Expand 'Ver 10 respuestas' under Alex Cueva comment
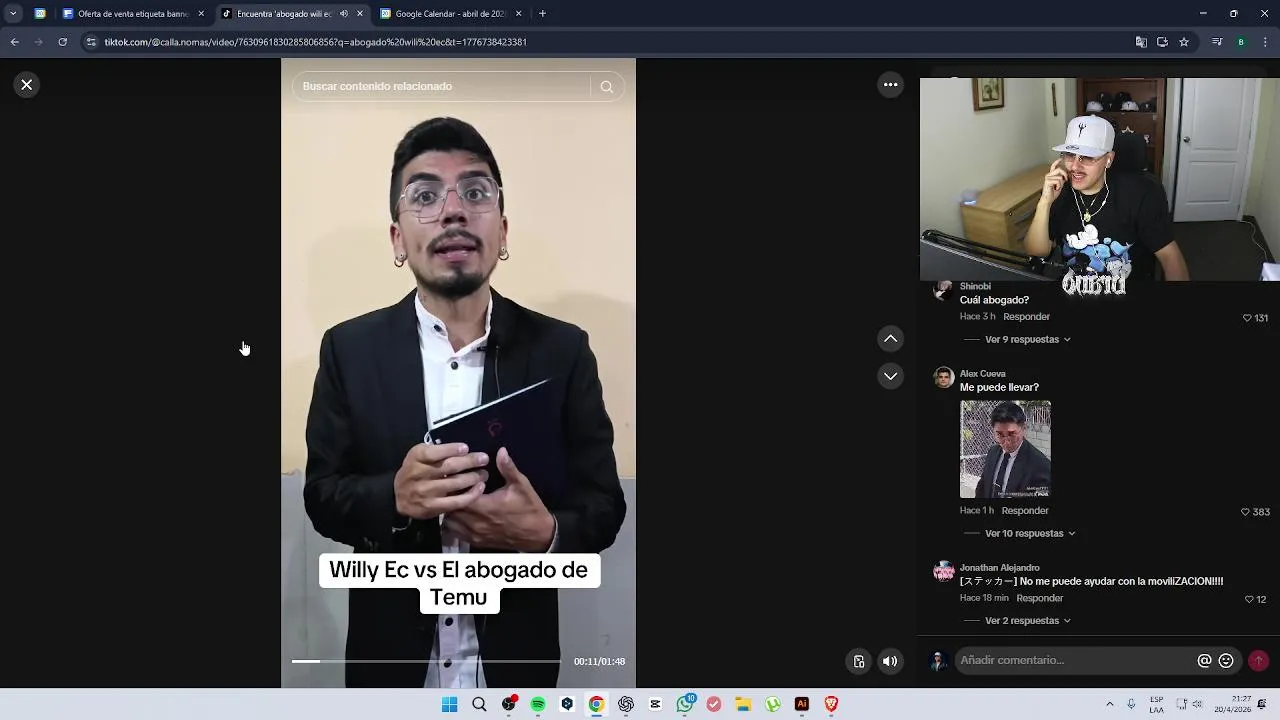The height and width of the screenshot is (720, 1280). (x=1030, y=534)
